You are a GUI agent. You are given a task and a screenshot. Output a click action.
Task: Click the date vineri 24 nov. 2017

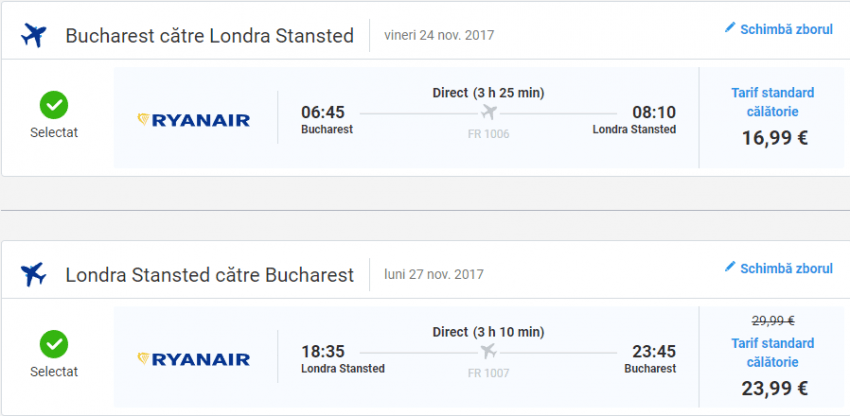[439, 35]
